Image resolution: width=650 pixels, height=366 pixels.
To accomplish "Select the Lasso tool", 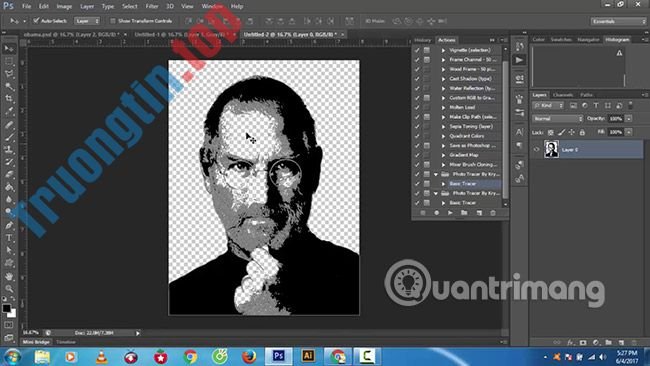I will [9, 74].
